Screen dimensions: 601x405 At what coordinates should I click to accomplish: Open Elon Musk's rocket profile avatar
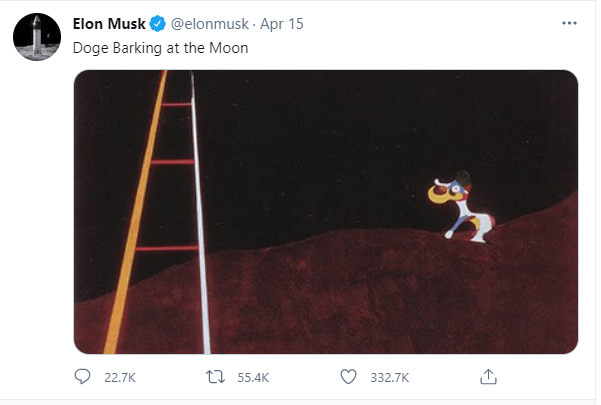tap(37, 37)
